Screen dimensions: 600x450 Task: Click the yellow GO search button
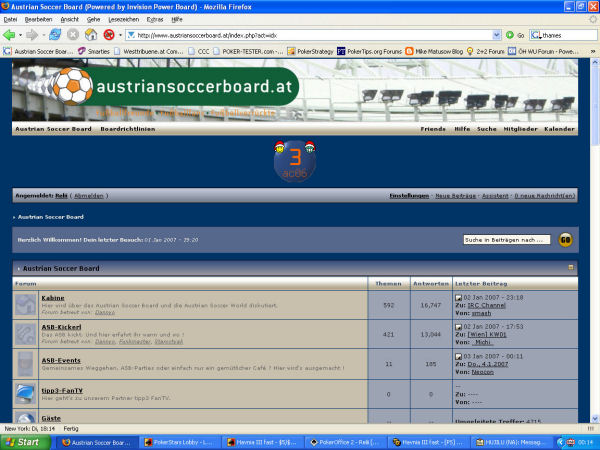click(565, 240)
